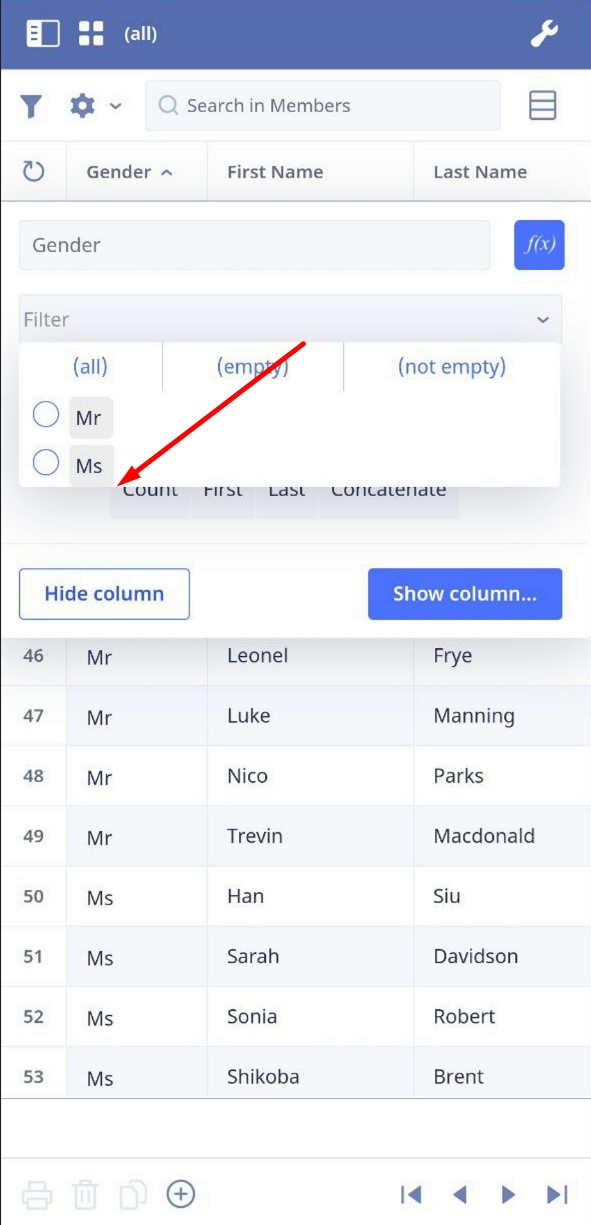The image size is (591, 1225).
Task: Switch layout with the card view icon
Action: click(x=542, y=105)
